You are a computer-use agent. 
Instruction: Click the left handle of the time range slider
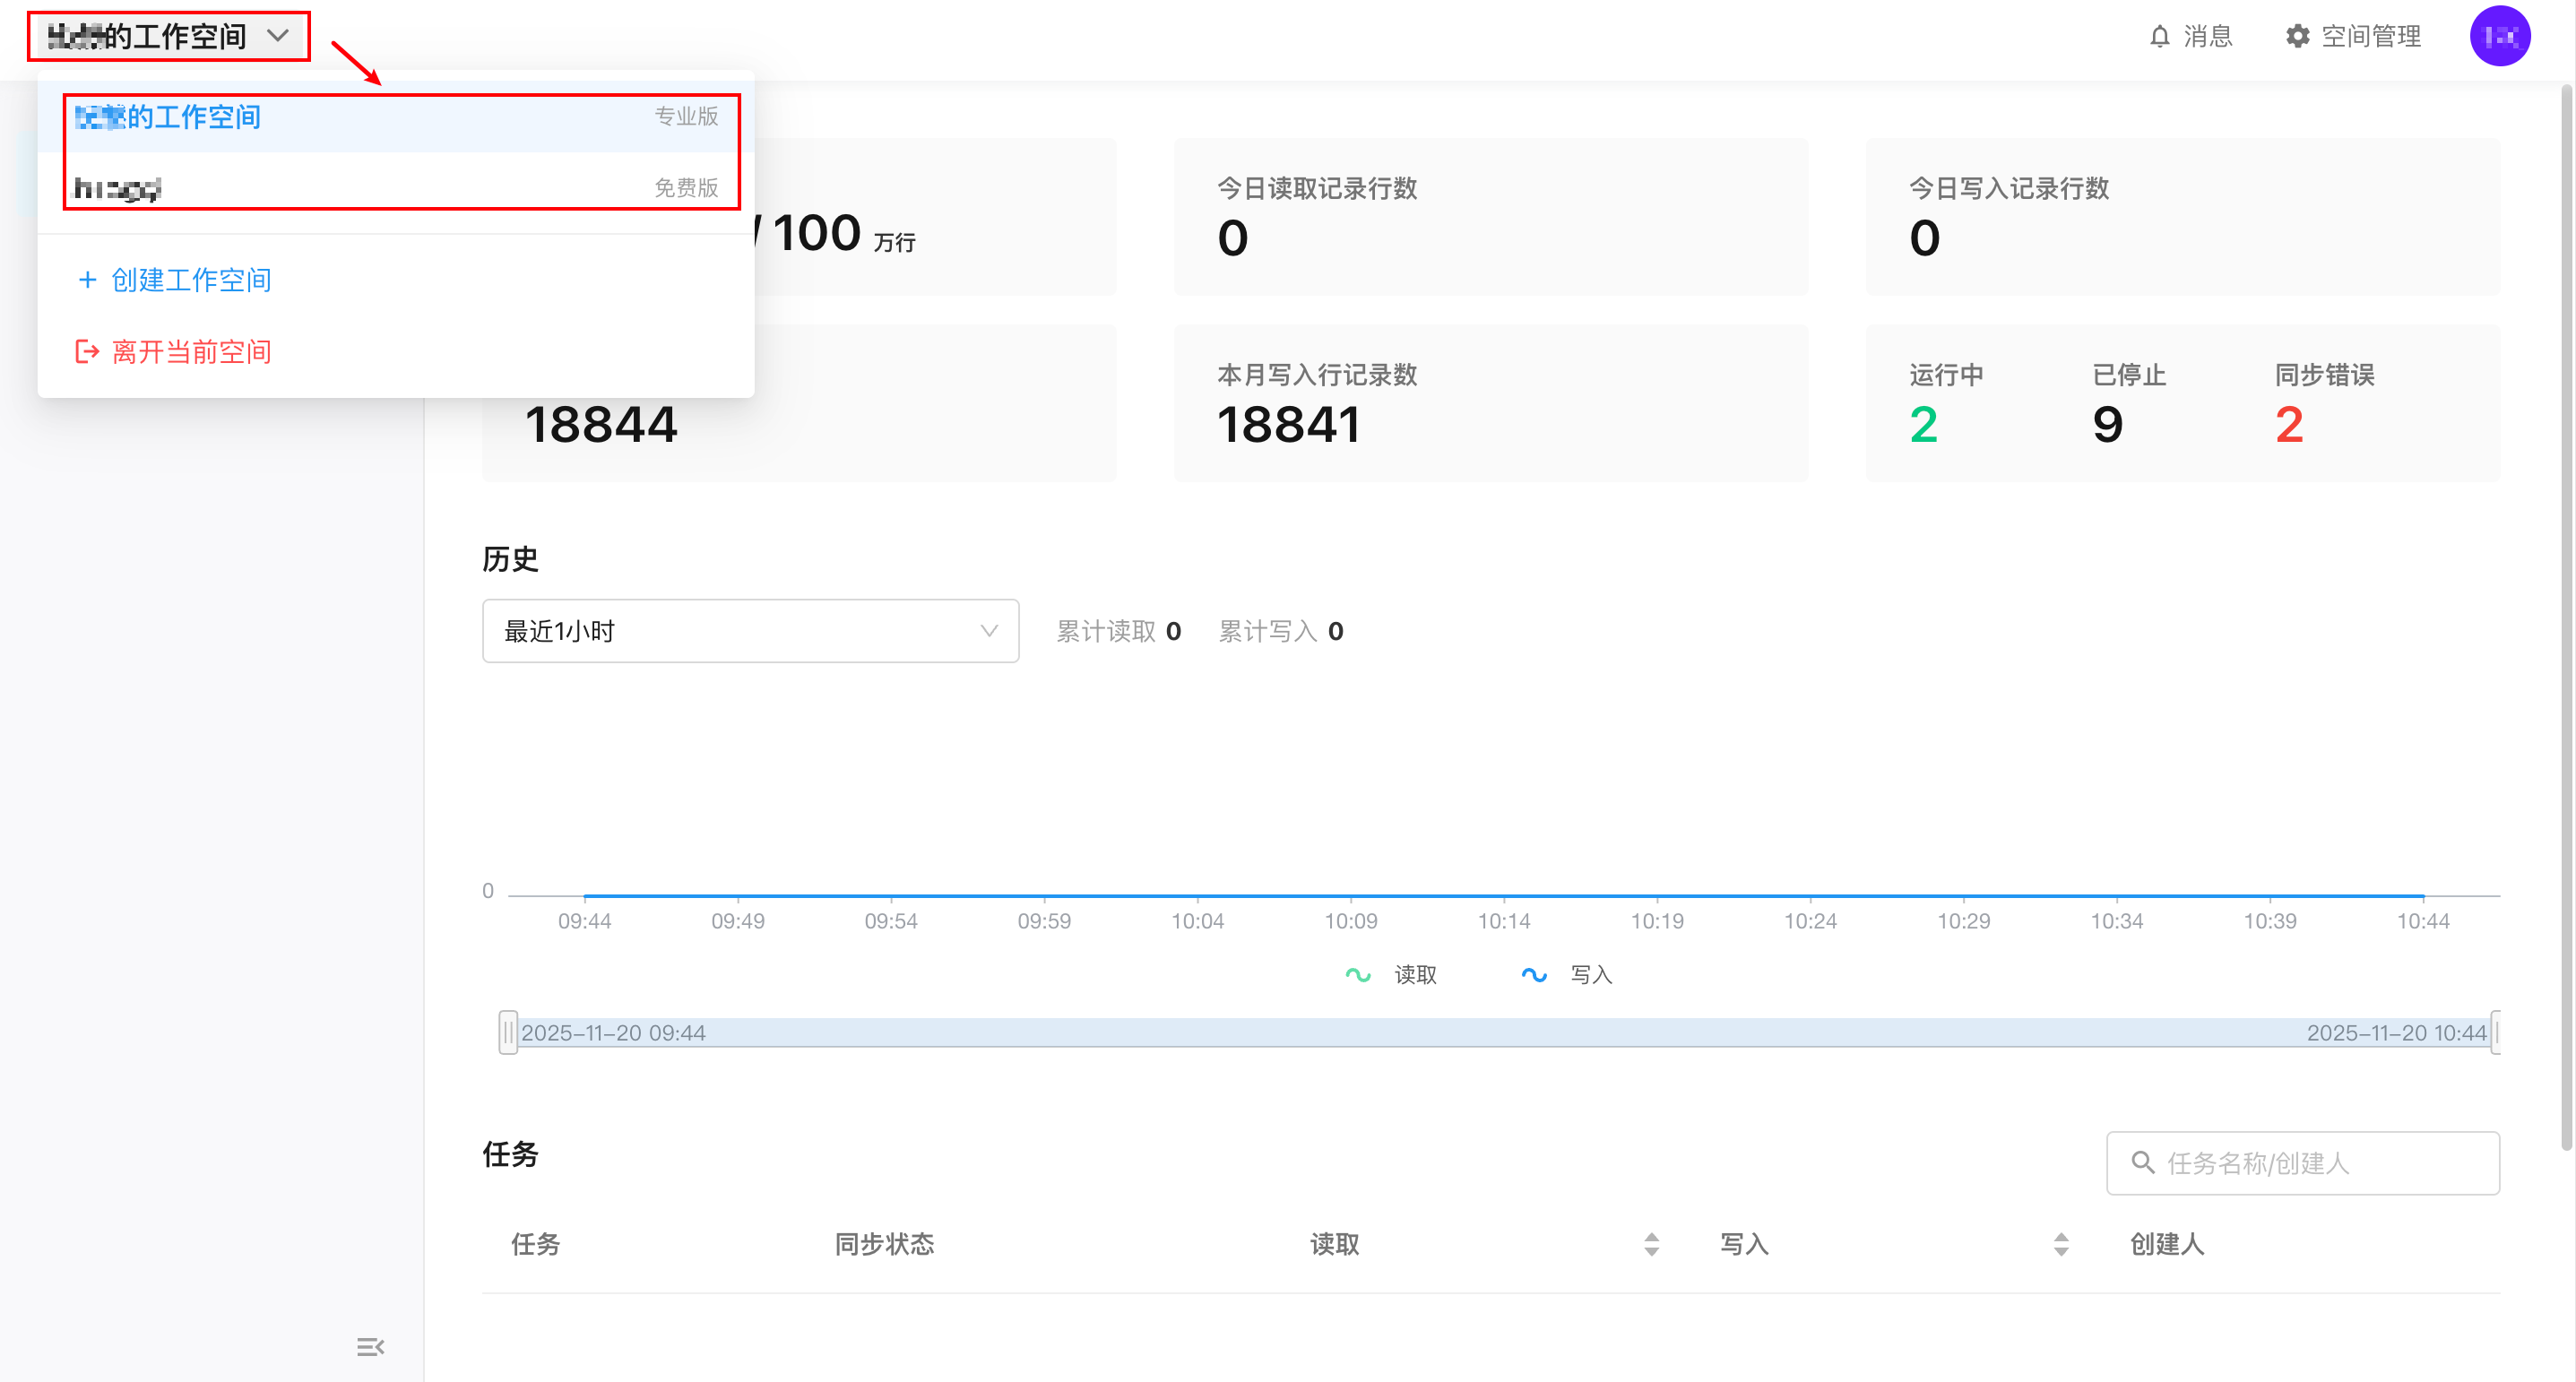point(508,1032)
